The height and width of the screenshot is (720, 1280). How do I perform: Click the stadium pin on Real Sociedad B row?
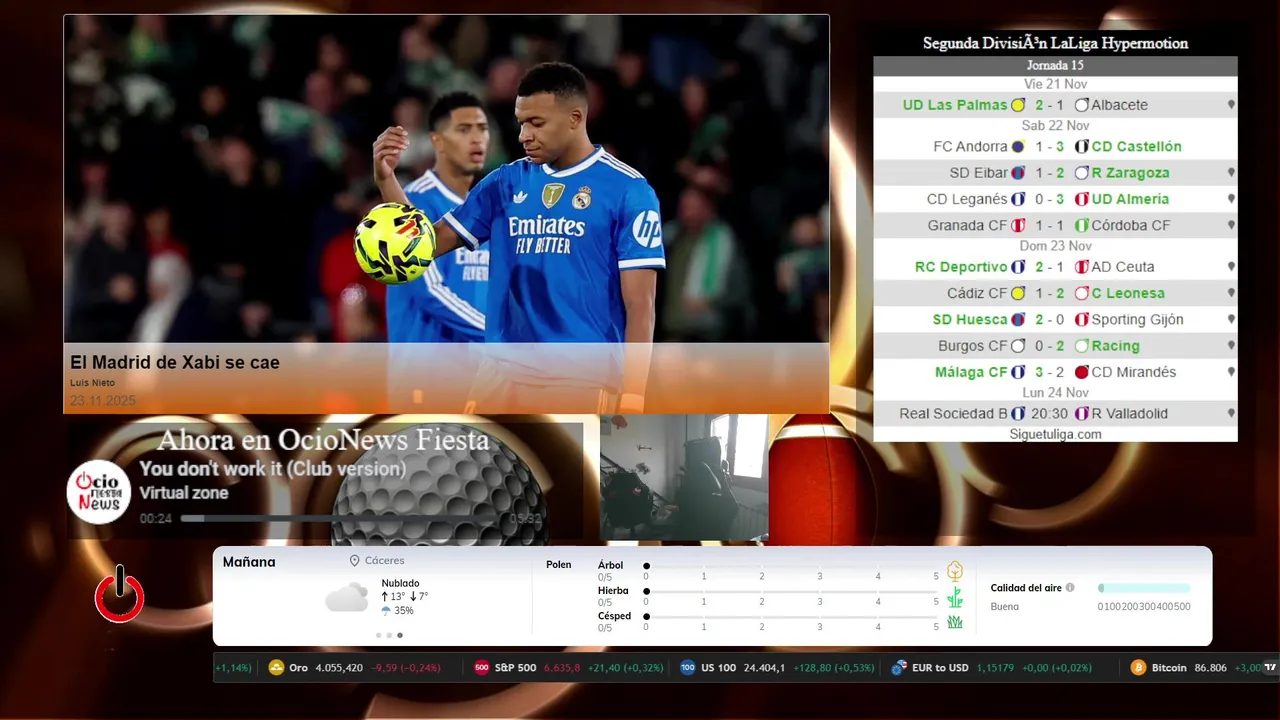coord(1231,414)
